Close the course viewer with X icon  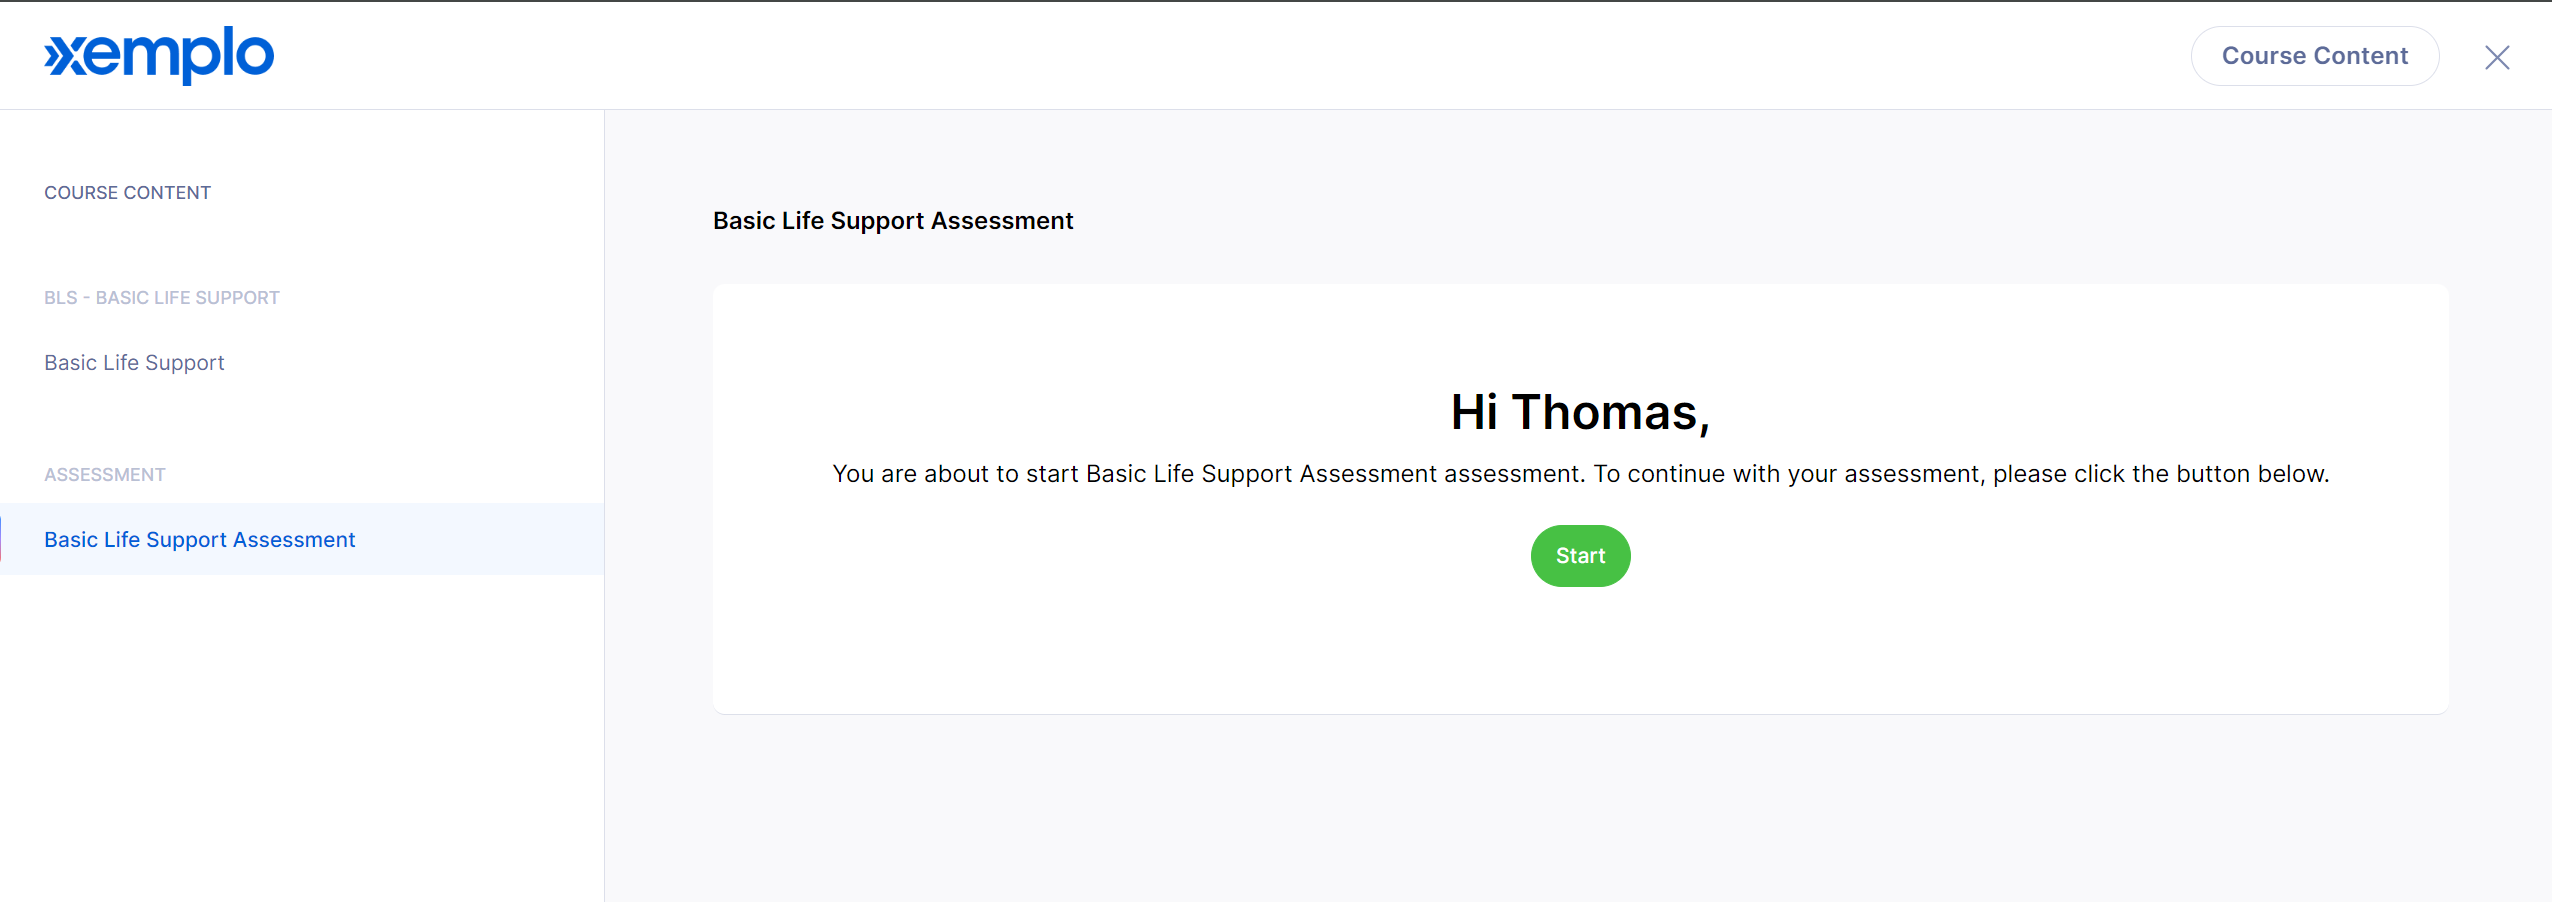(2497, 57)
